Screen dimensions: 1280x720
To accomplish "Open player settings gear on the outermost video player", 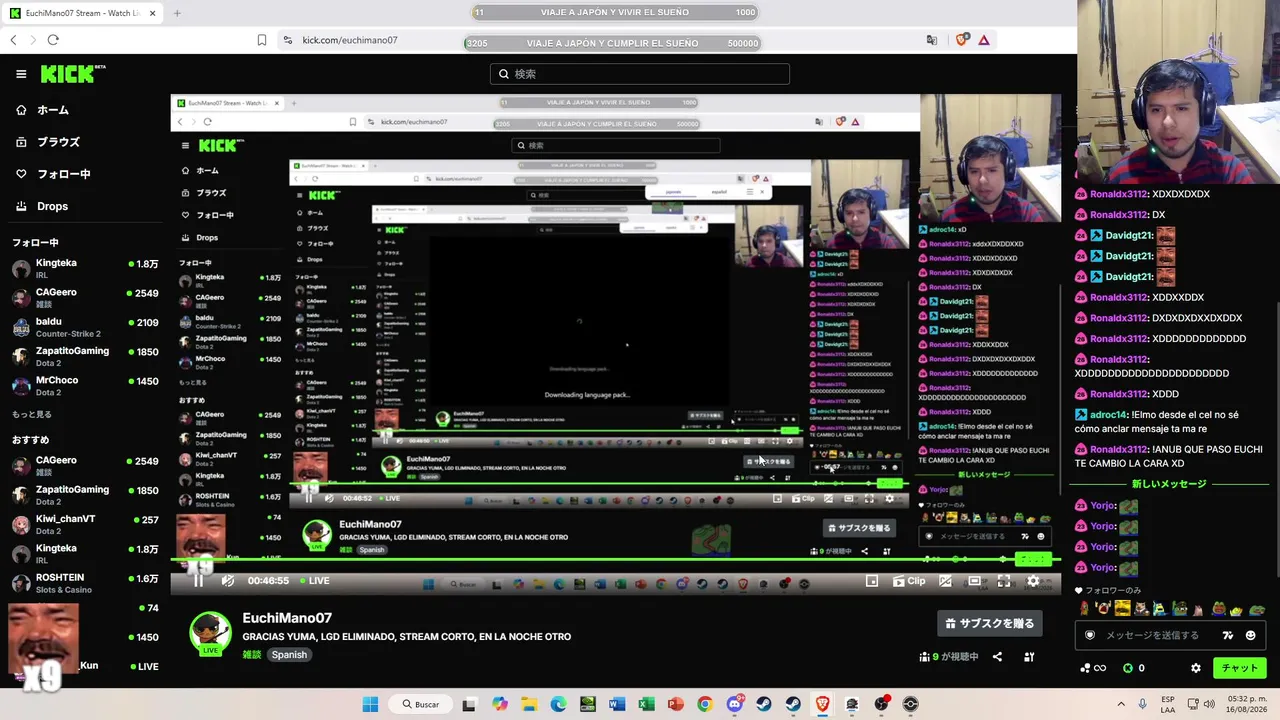I will pos(1033,581).
